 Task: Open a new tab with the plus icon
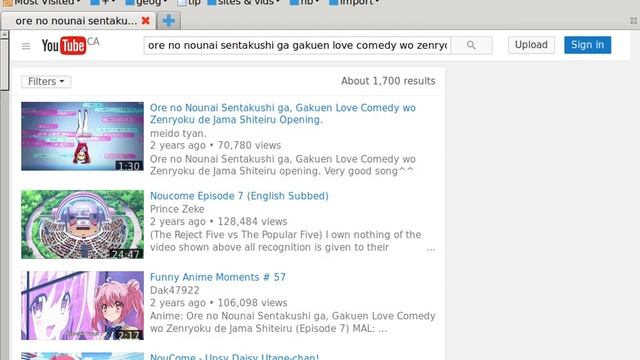pyautogui.click(x=169, y=20)
